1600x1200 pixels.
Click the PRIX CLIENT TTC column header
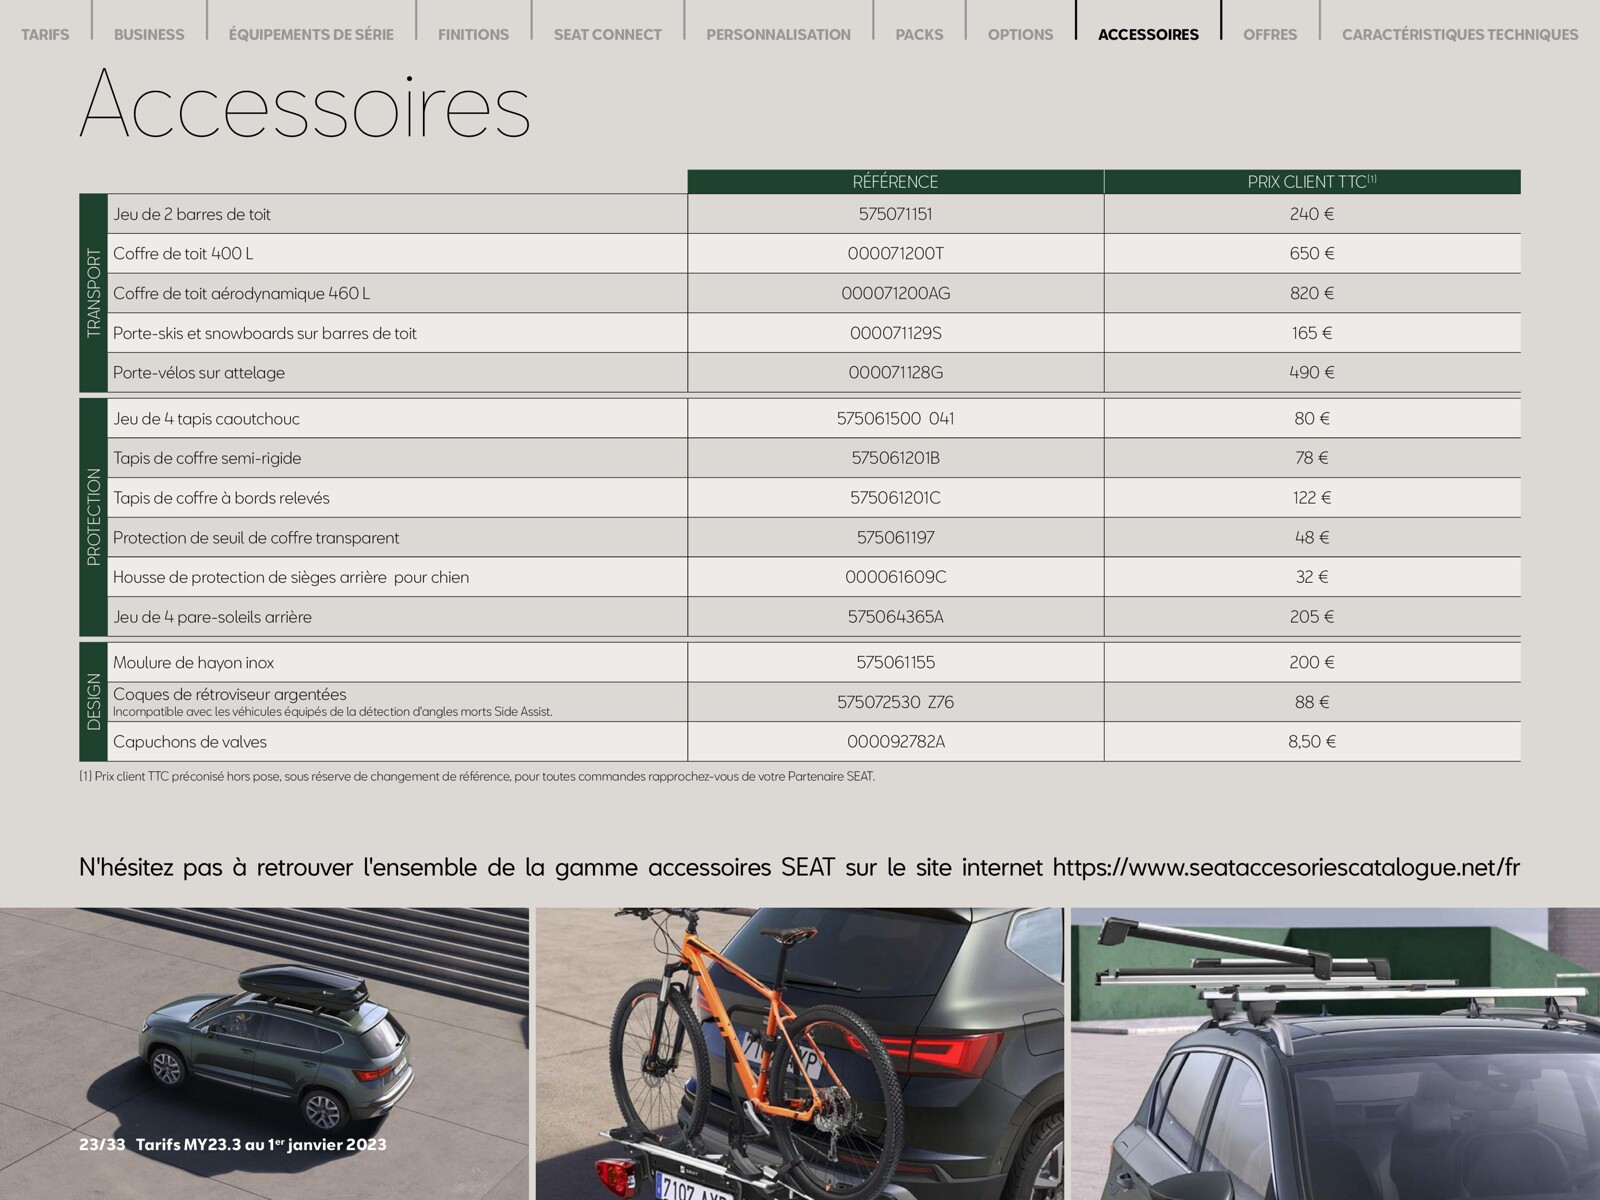click(1312, 181)
